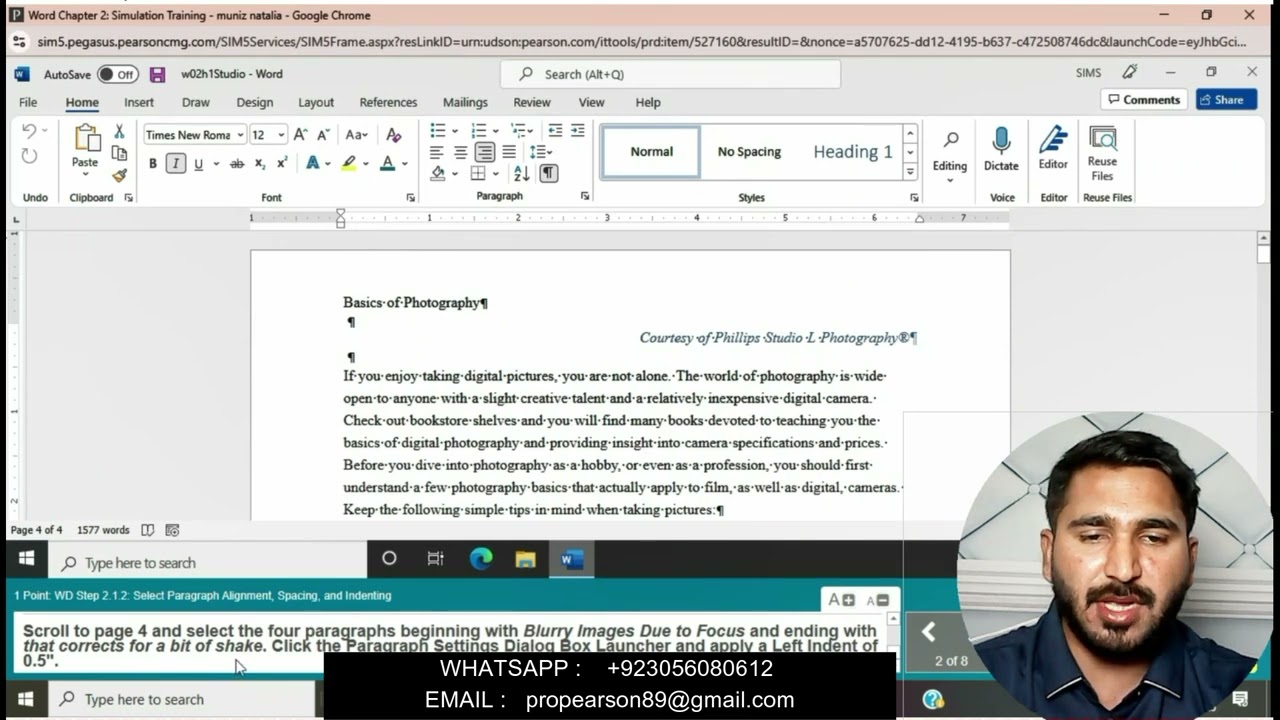Click the Comments button

(x=1144, y=100)
